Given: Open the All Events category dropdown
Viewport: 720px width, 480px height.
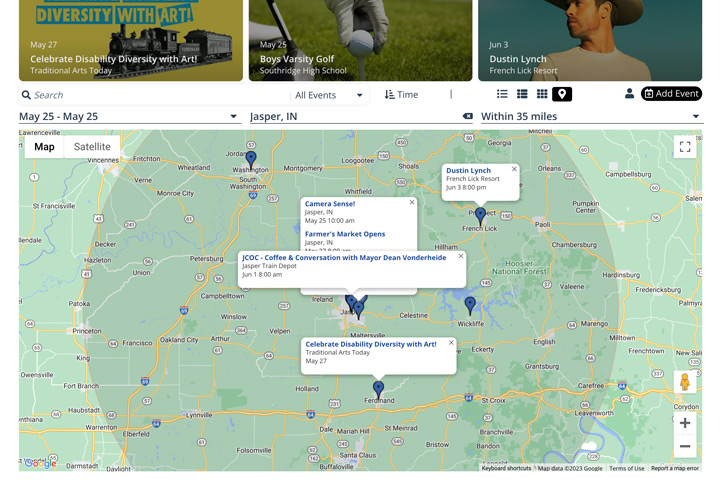Looking at the screenshot, I should 329,95.
